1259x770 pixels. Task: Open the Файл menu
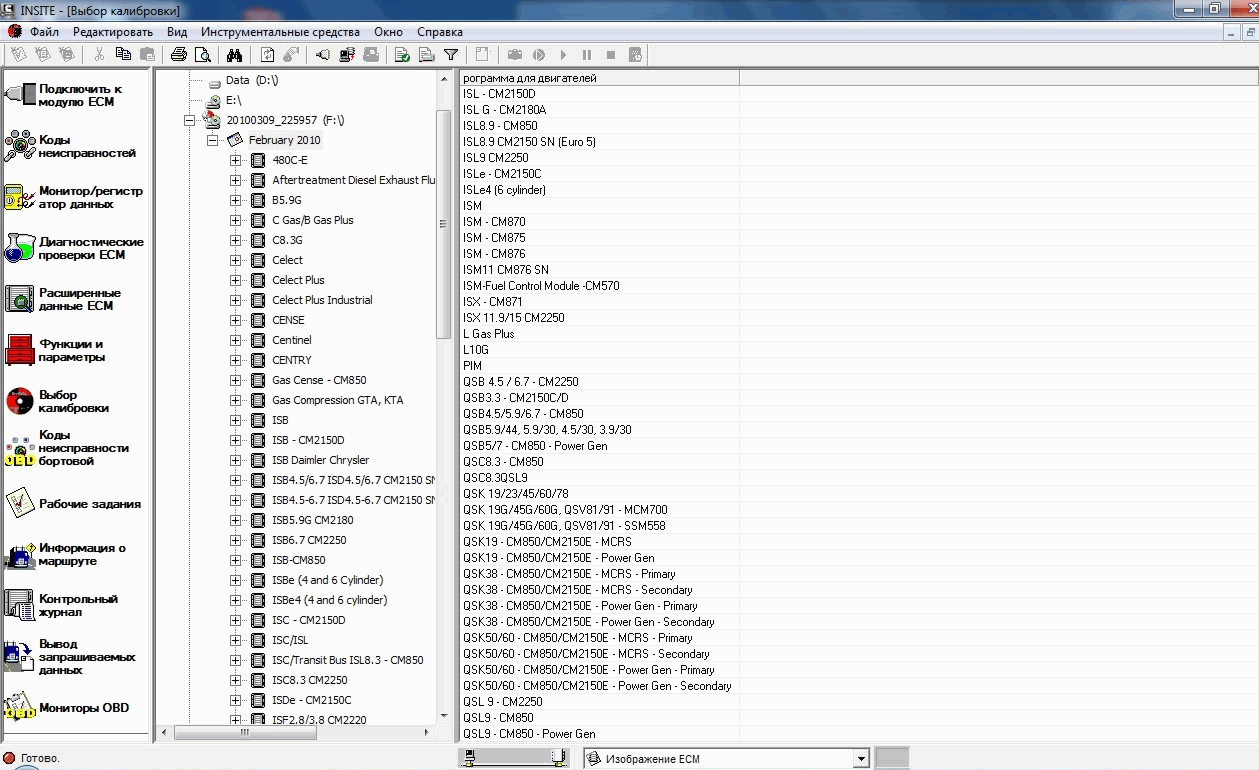(45, 32)
